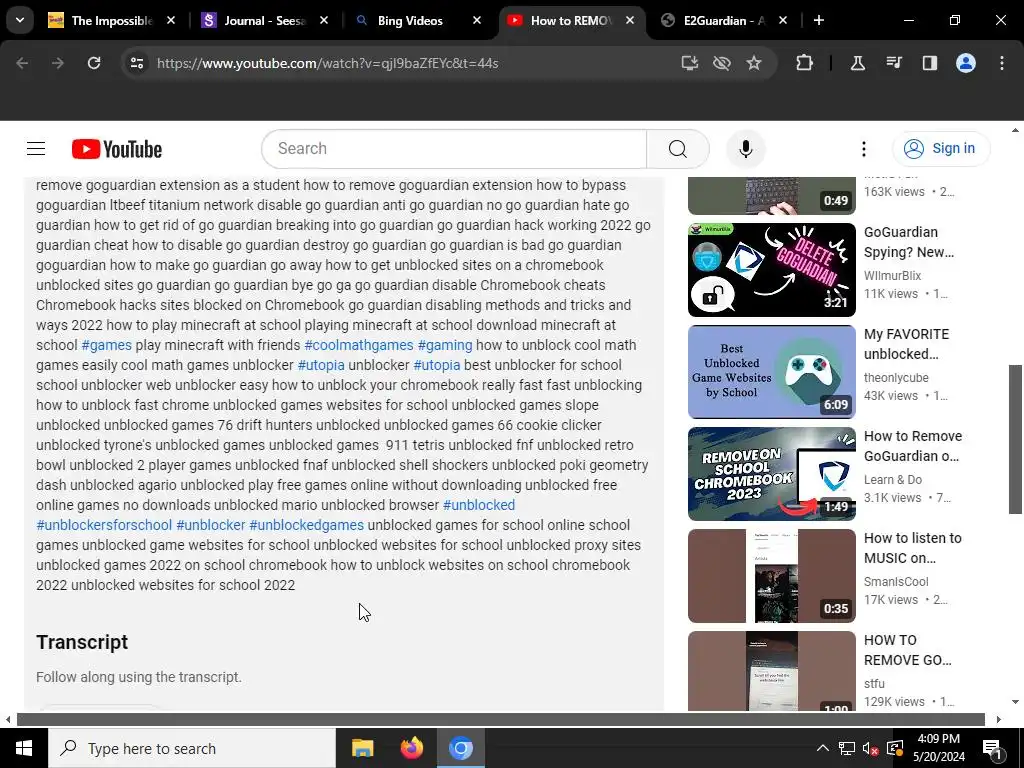This screenshot has height=768, width=1024.
Task: Open the Windows Start menu
Action: (x=24, y=748)
